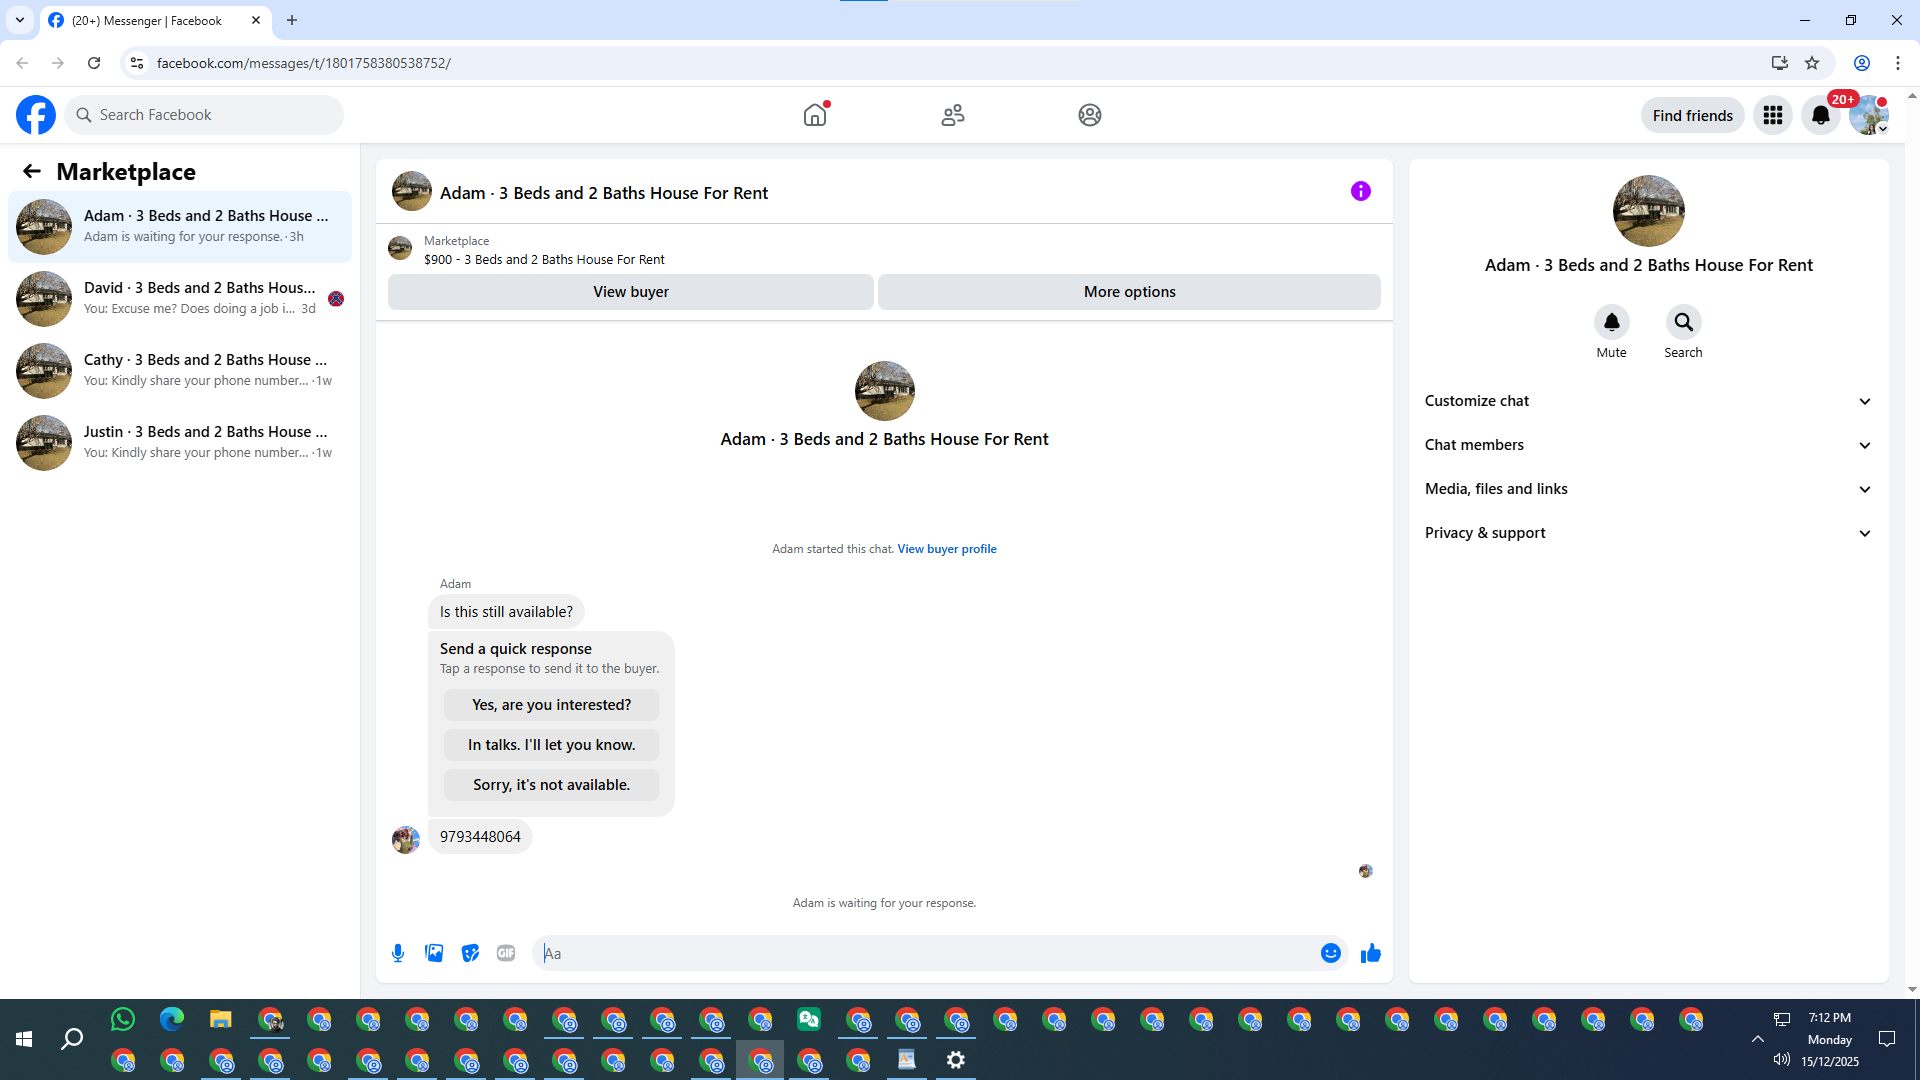
Task: Mute this conversation
Action: [1612, 322]
